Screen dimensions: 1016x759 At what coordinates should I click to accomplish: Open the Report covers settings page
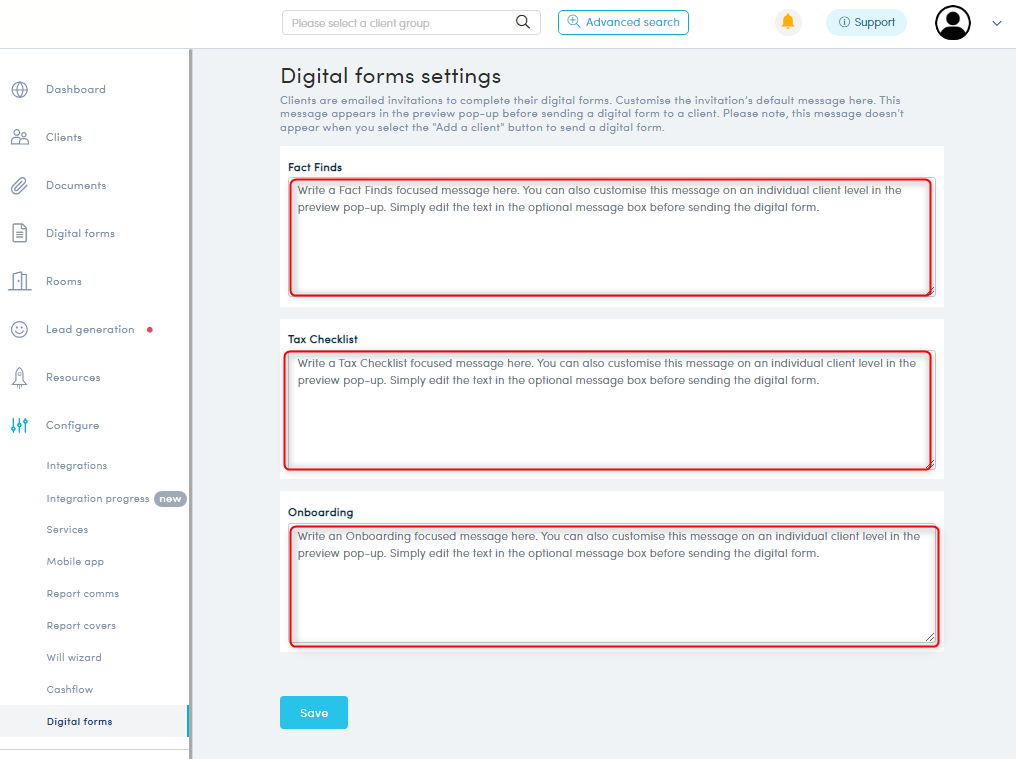81,625
